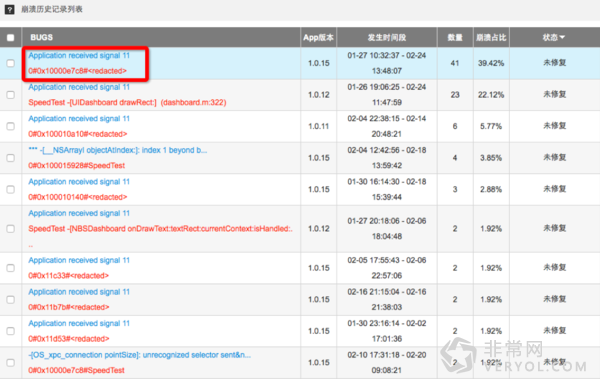Open signal 11 link in 22.12% row
The image size is (600, 379).
pyautogui.click(x=79, y=87)
